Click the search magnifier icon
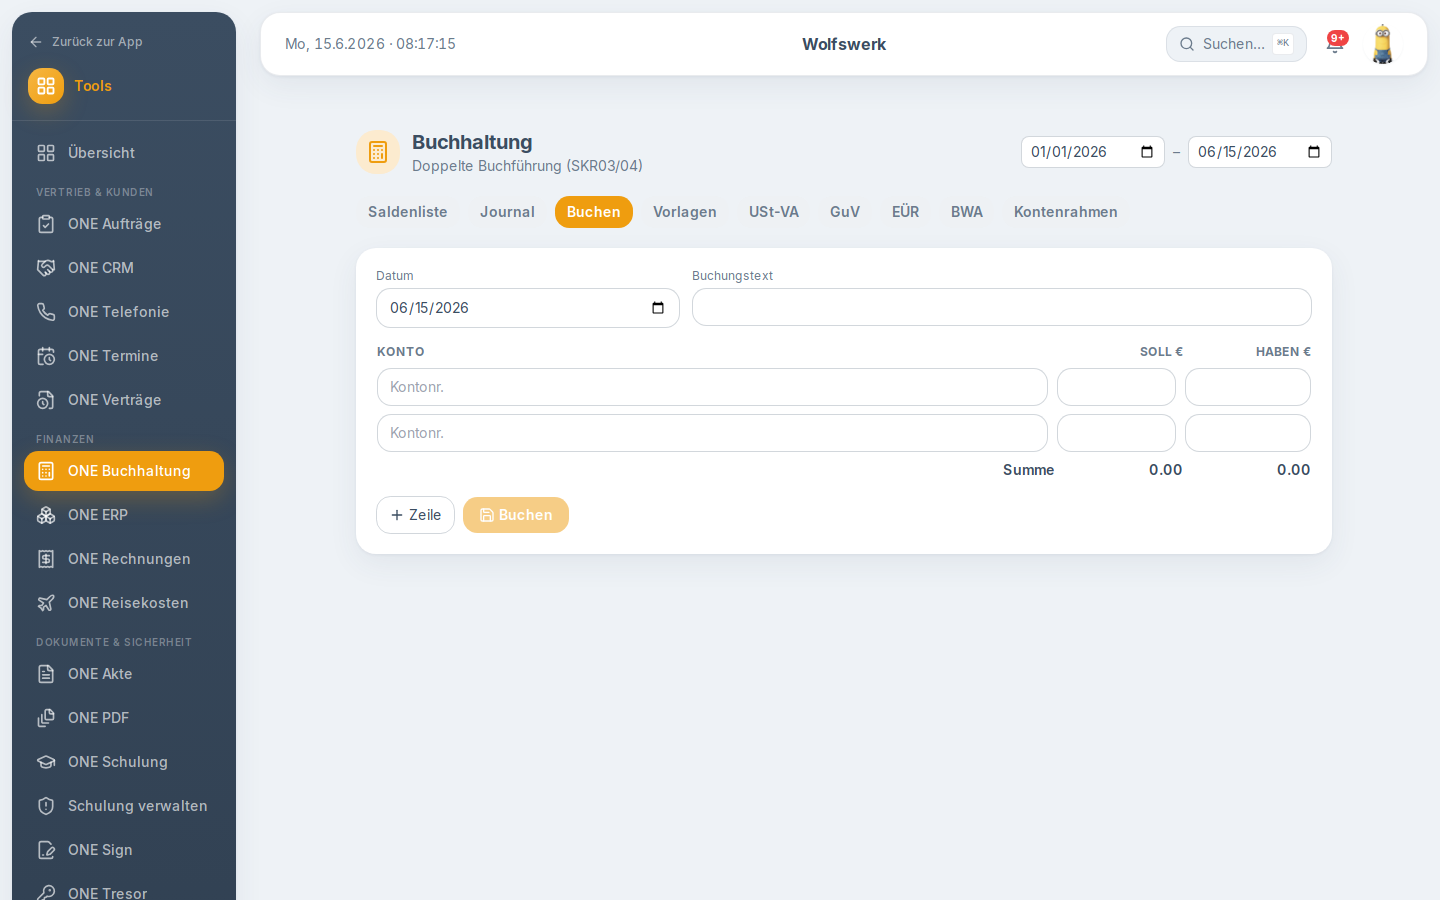The width and height of the screenshot is (1440, 900). point(1187,44)
